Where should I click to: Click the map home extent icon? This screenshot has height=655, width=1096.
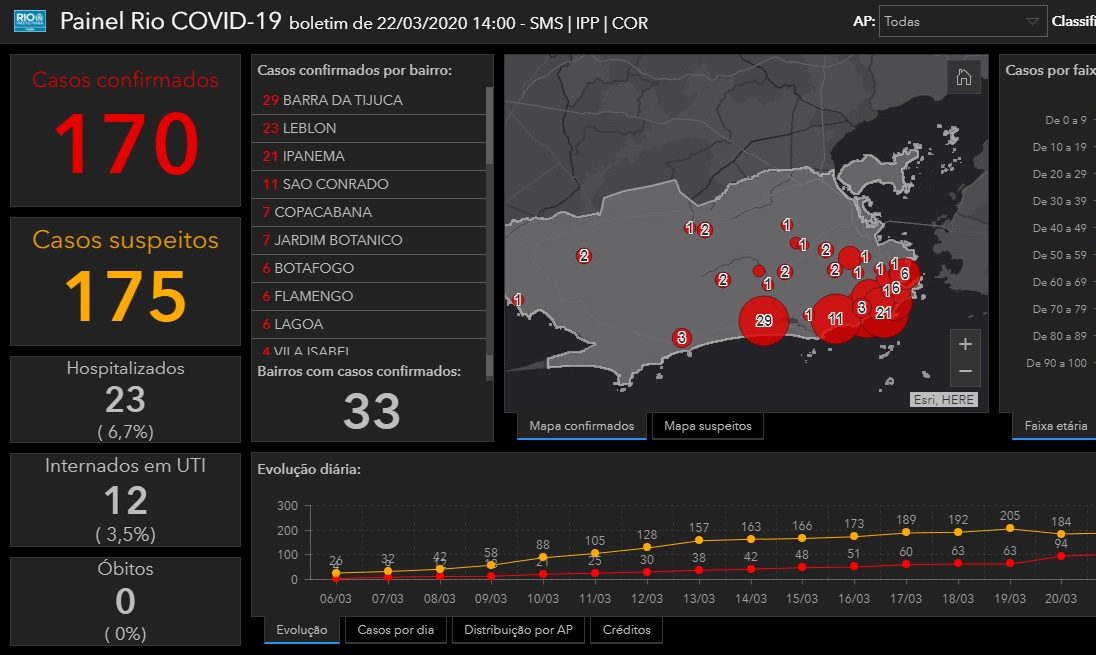click(964, 79)
